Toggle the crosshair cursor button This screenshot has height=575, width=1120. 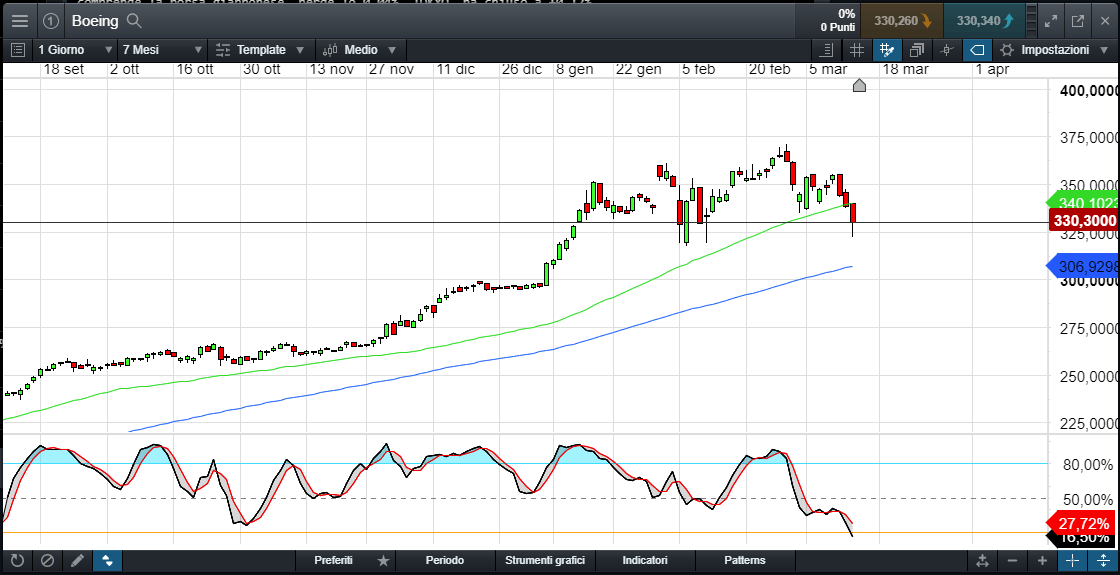(x=1072, y=561)
